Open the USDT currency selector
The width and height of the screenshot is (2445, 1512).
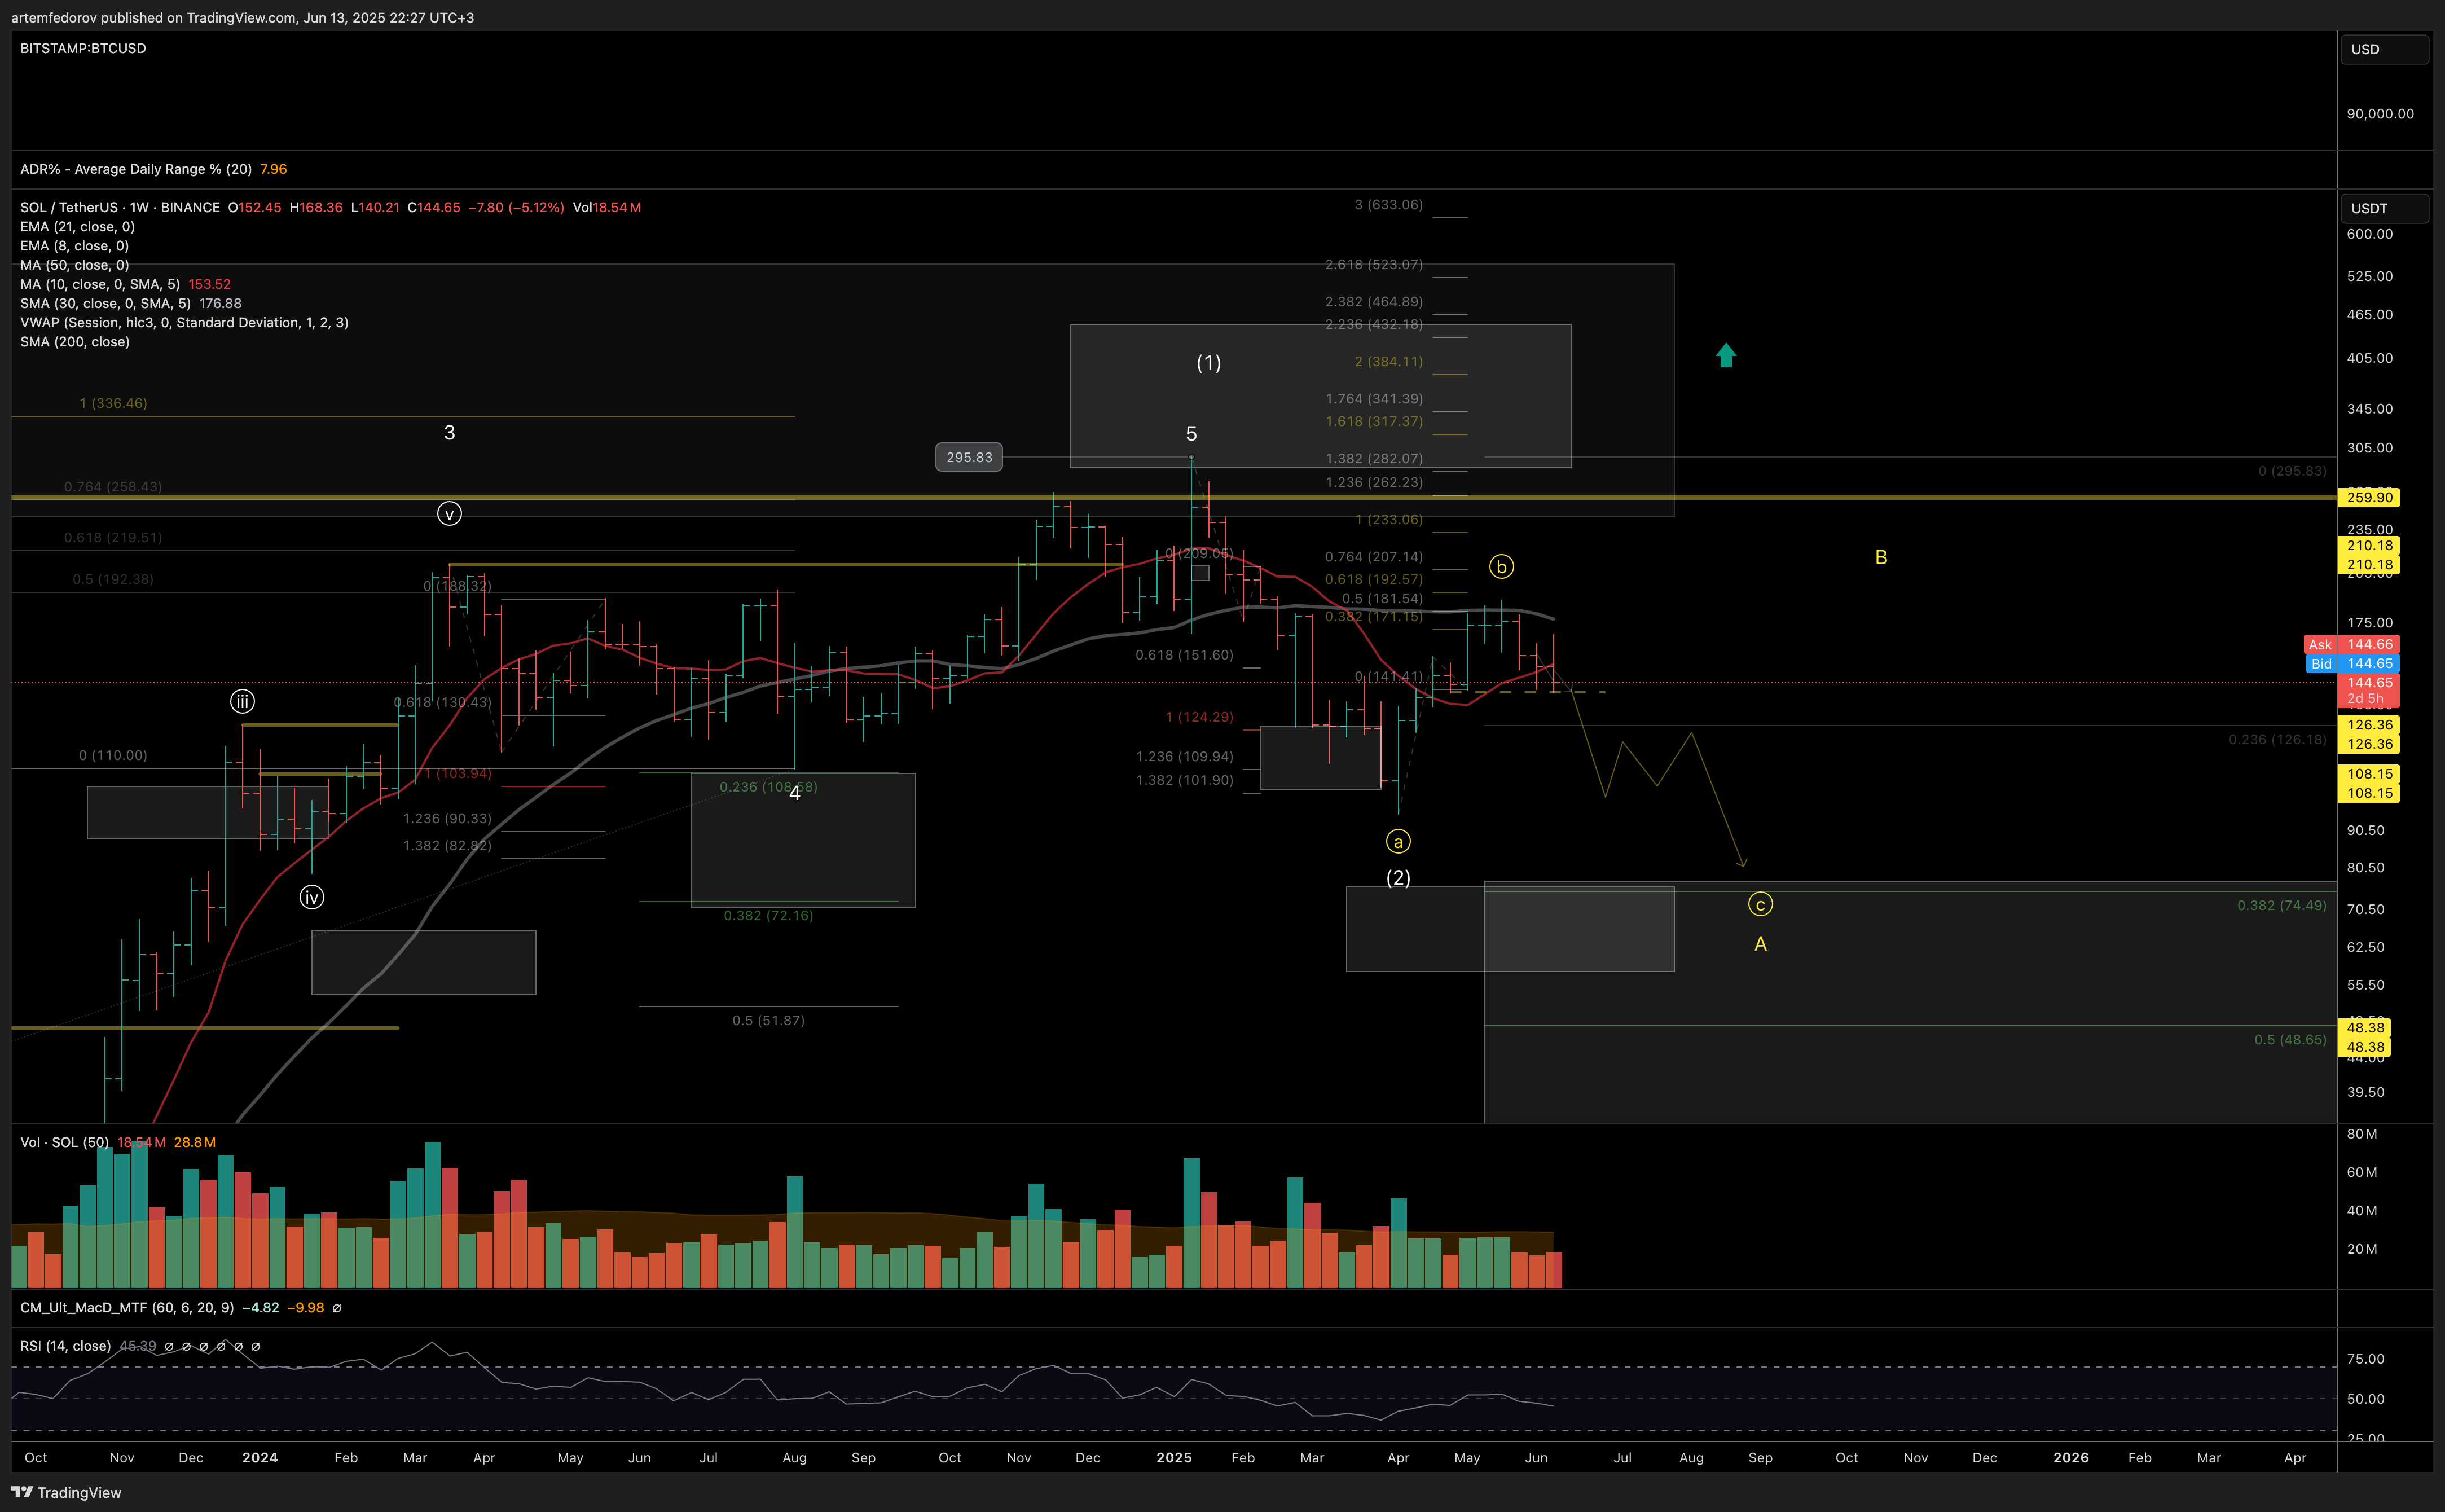click(x=2384, y=208)
